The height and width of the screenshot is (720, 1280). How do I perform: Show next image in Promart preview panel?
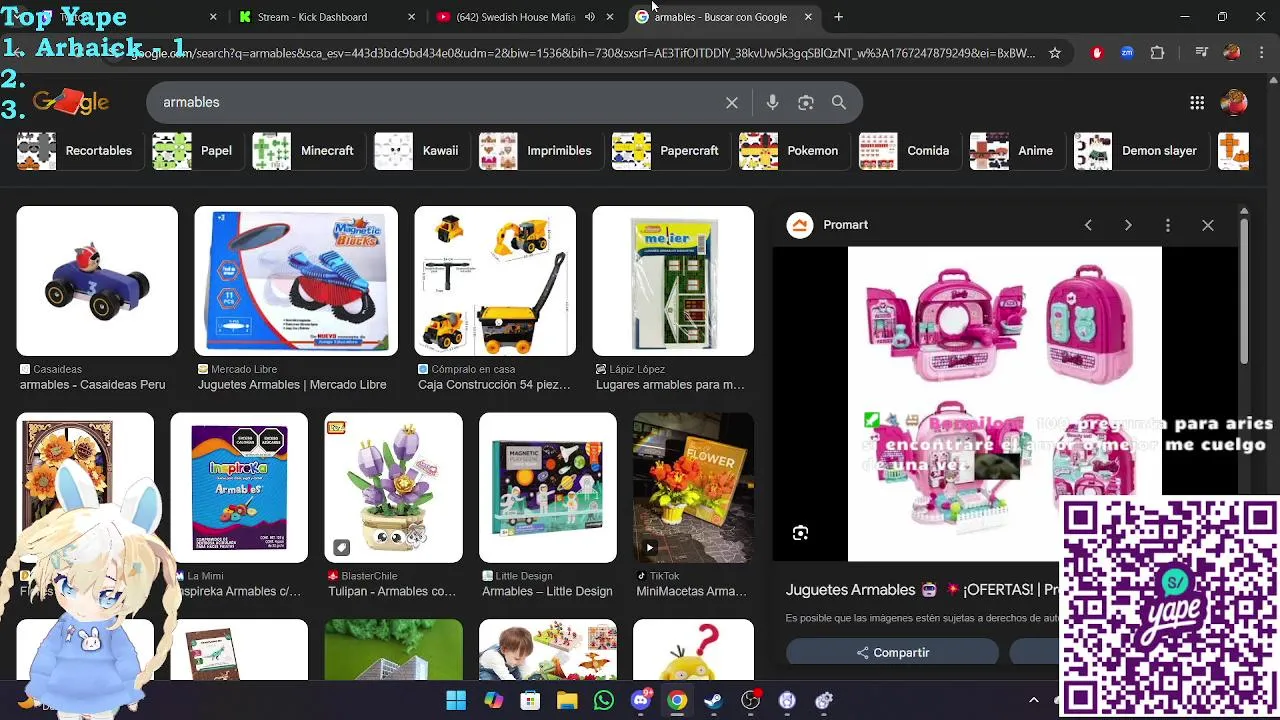(1128, 225)
